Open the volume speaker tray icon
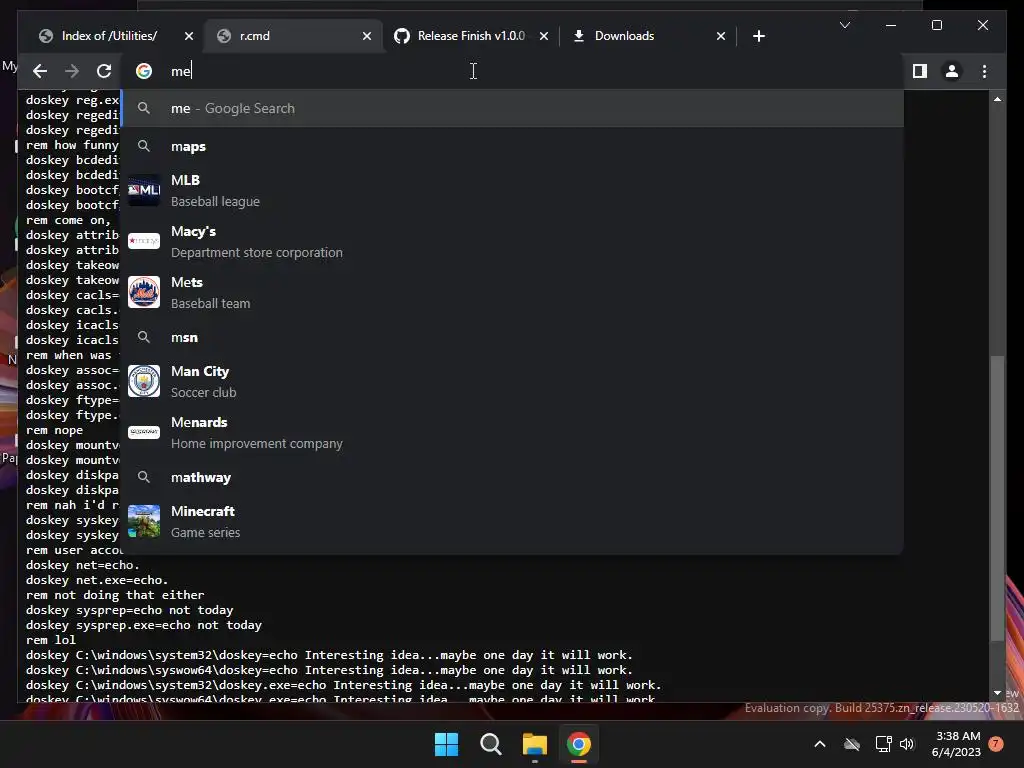Screen dimensions: 1024x768 point(907,744)
